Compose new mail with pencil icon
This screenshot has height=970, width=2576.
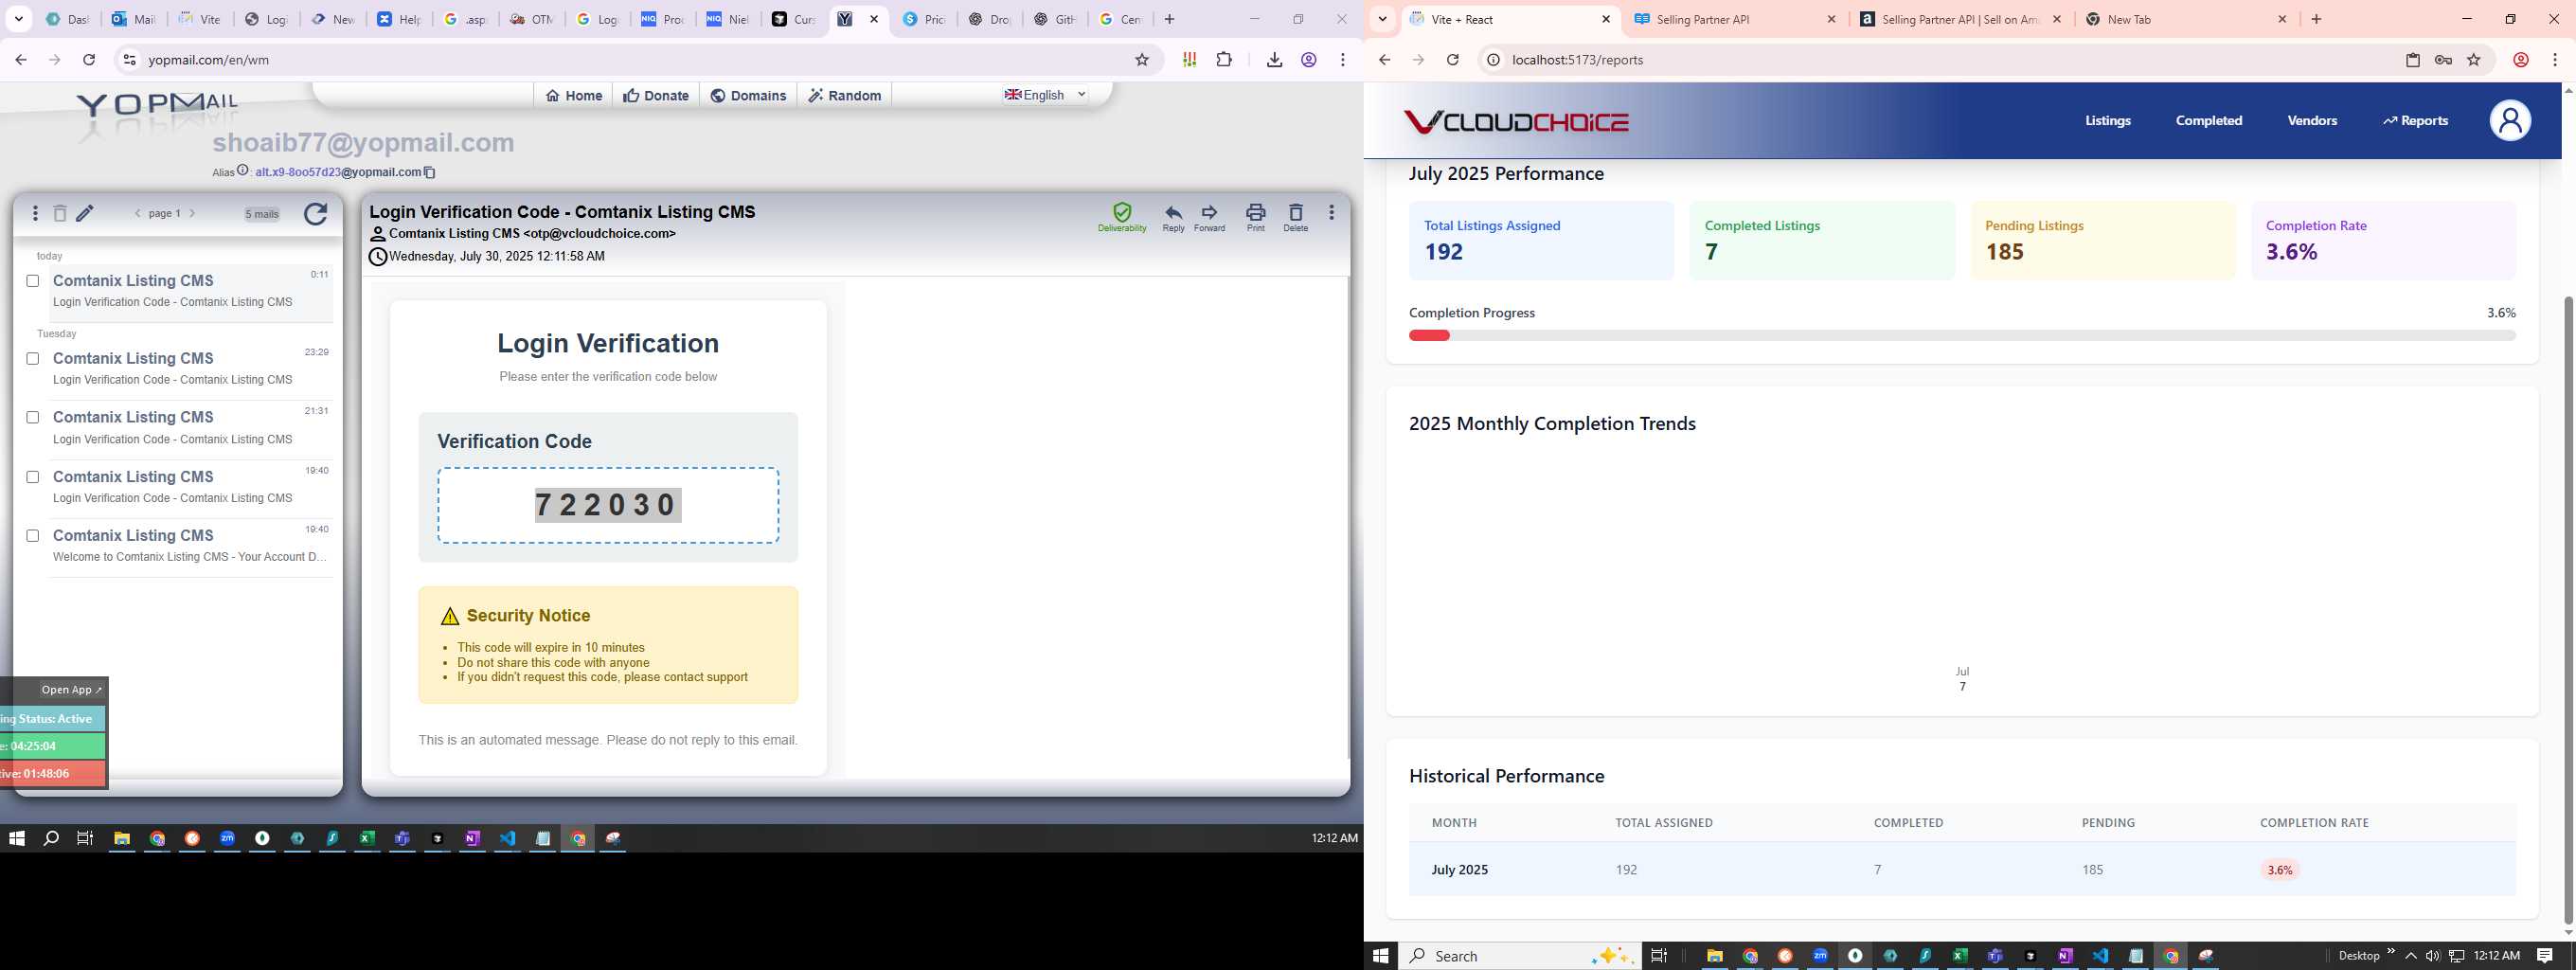pos(86,213)
